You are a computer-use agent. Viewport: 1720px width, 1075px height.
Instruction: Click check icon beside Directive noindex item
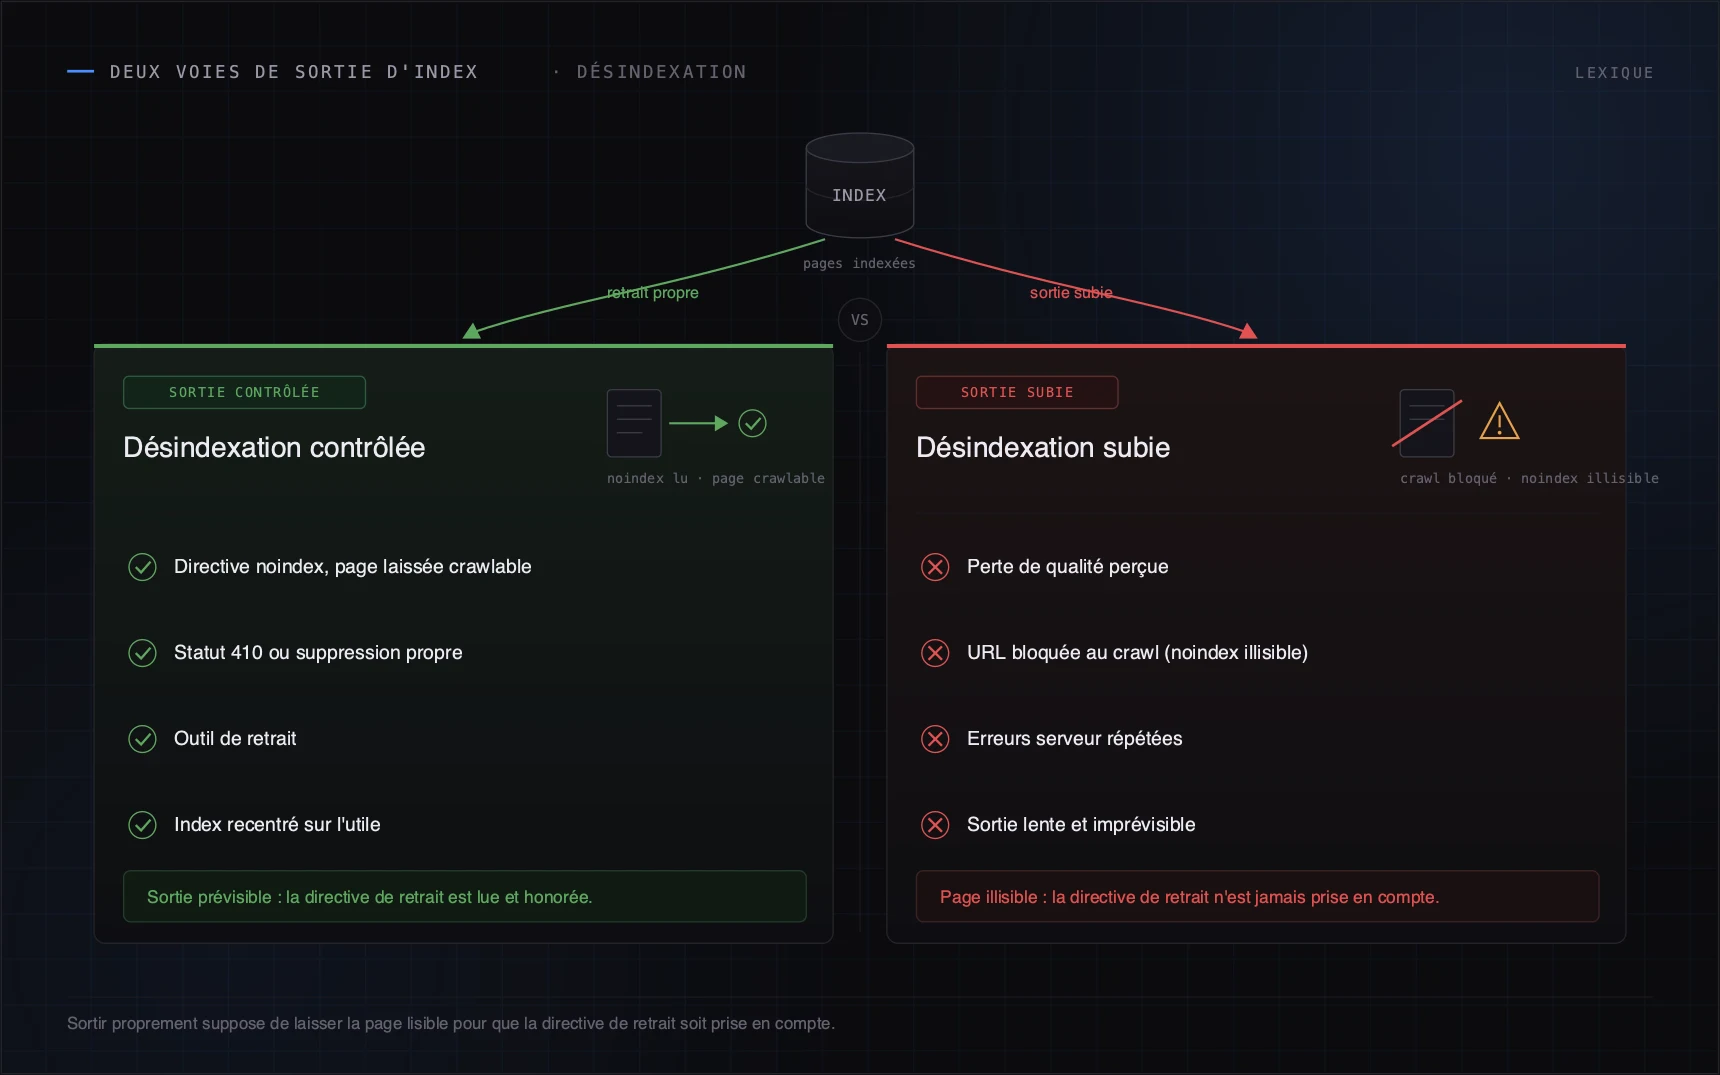point(142,567)
